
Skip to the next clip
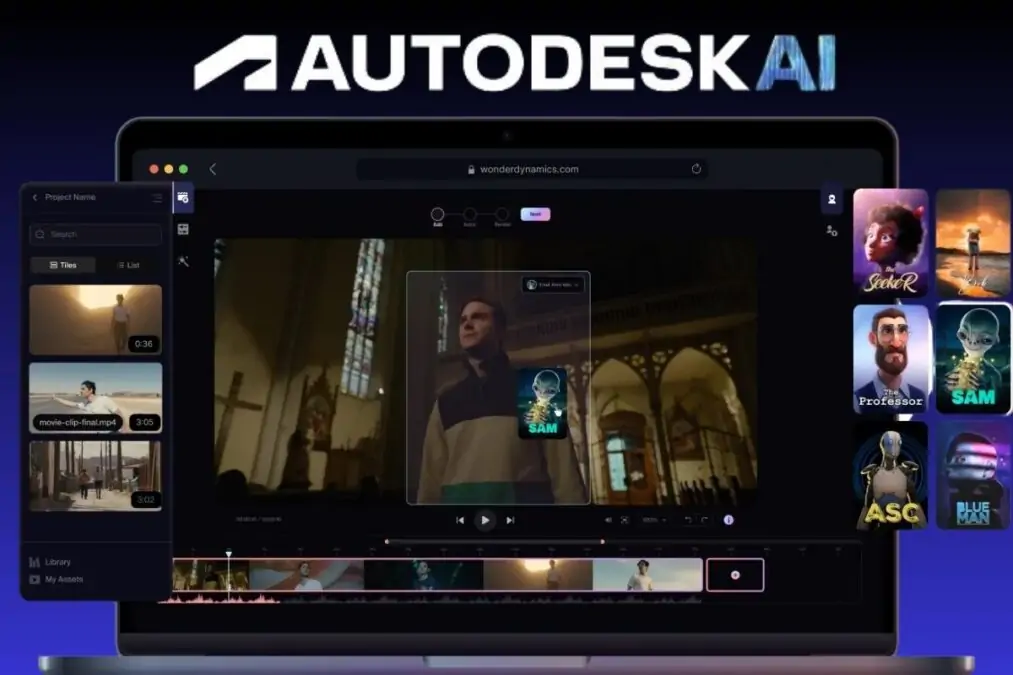tap(510, 520)
